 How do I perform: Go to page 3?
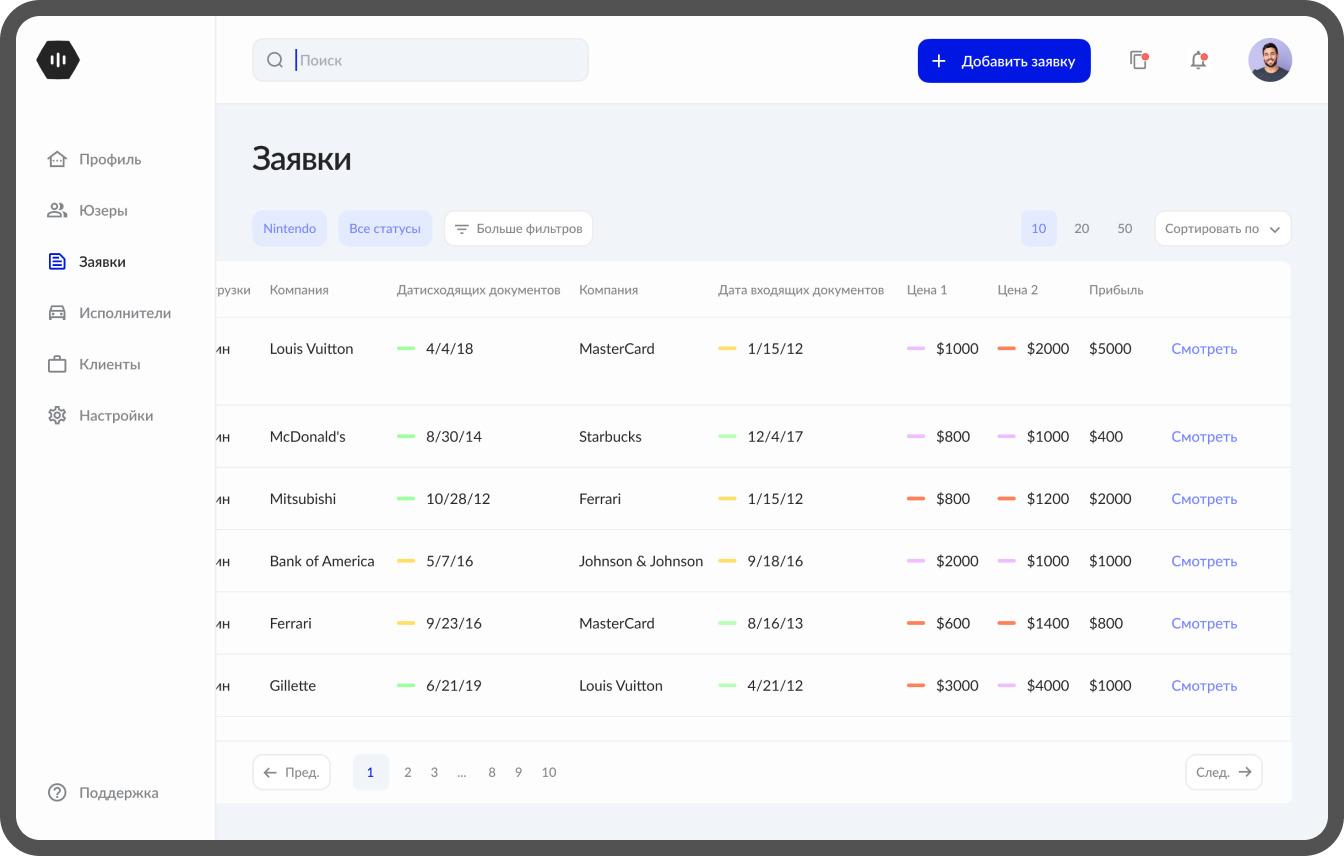pyautogui.click(x=434, y=772)
